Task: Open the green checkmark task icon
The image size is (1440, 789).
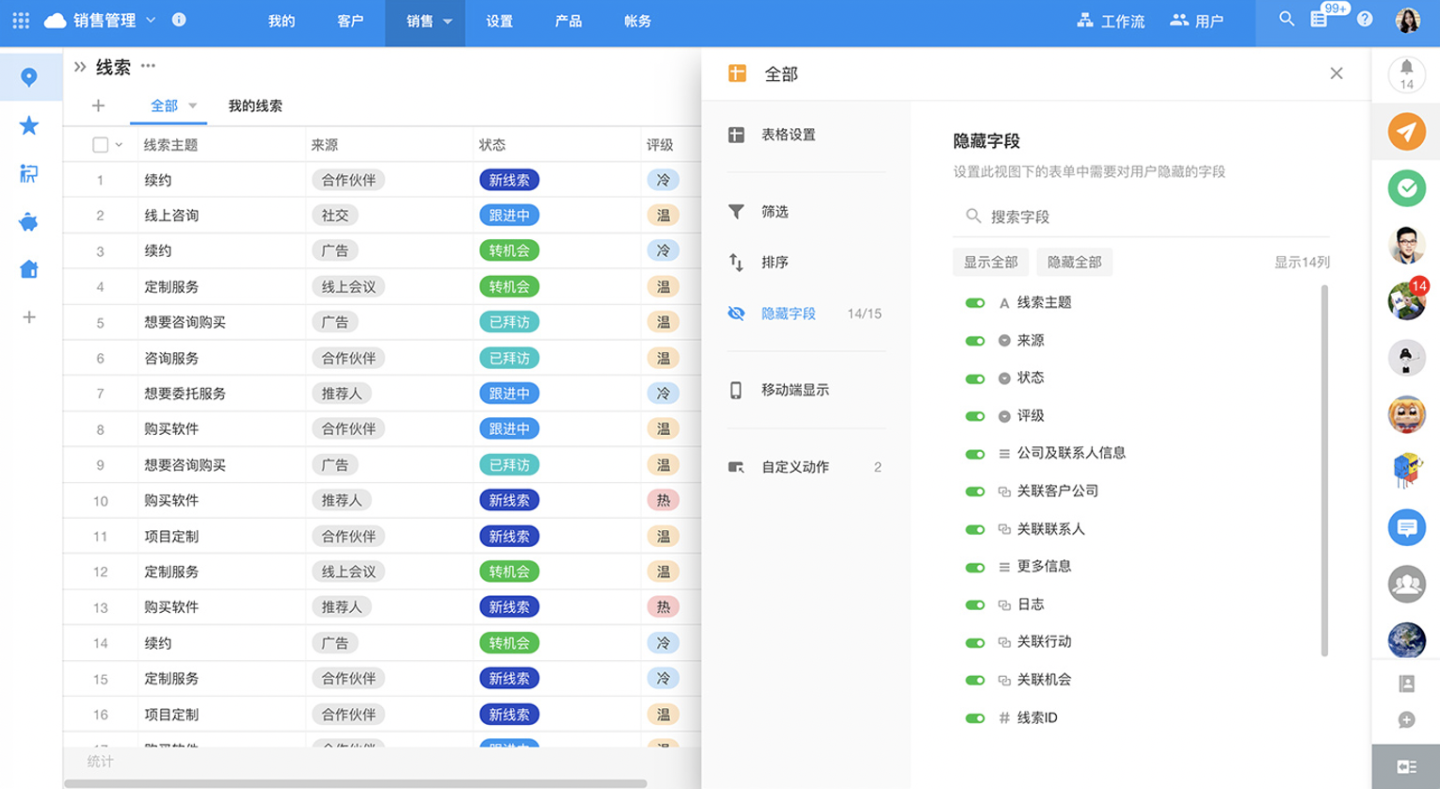Action: (1407, 188)
